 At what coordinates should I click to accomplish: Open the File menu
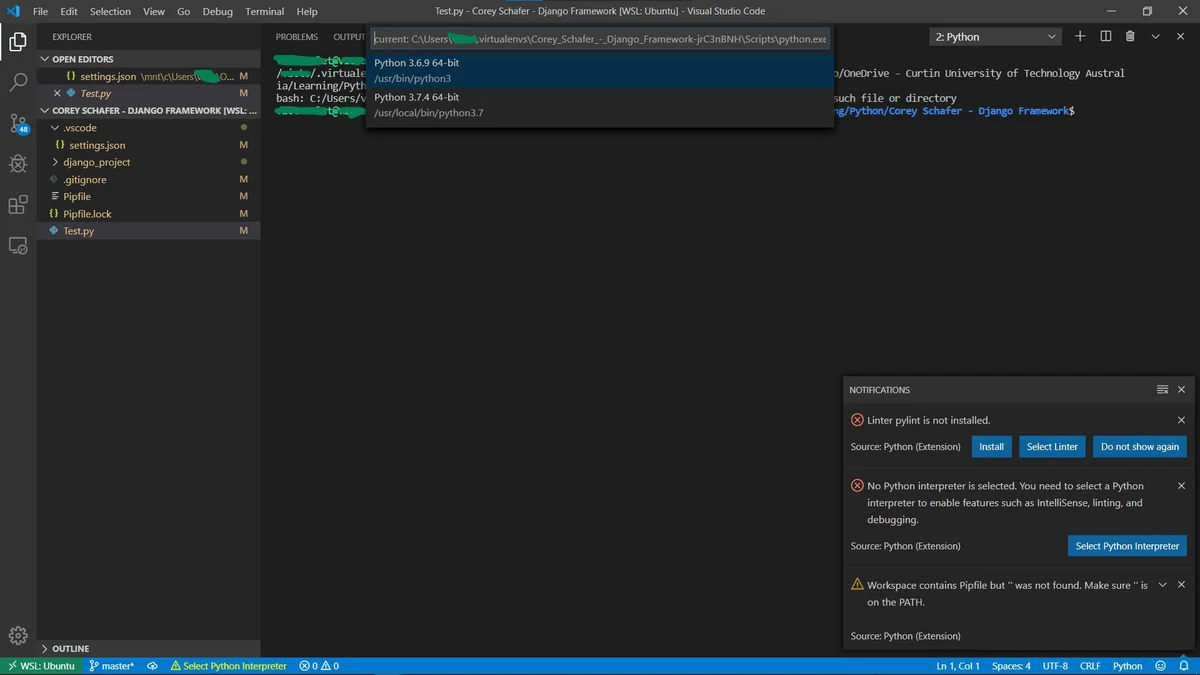41,11
